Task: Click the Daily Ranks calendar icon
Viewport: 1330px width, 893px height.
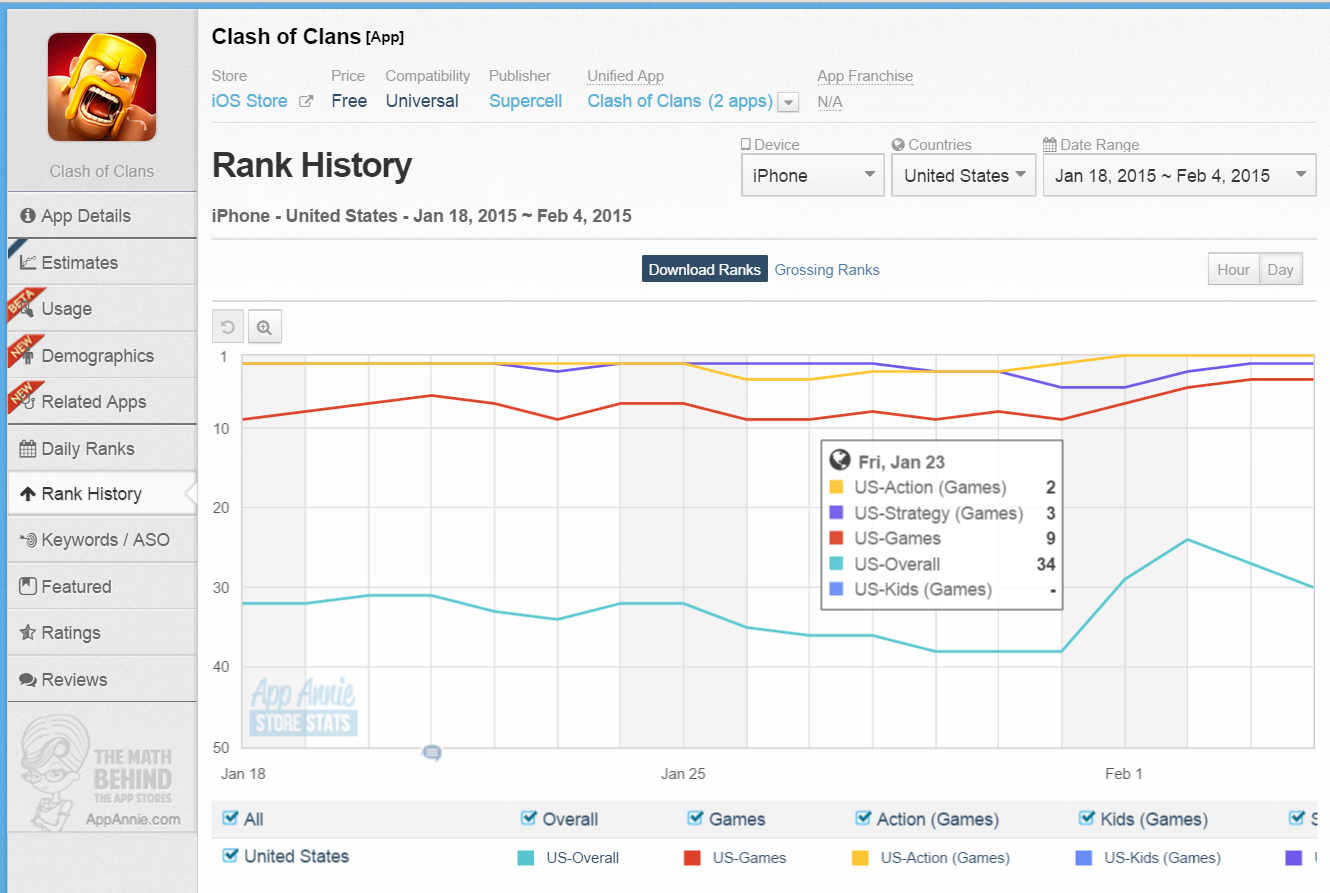Action: pos(28,448)
